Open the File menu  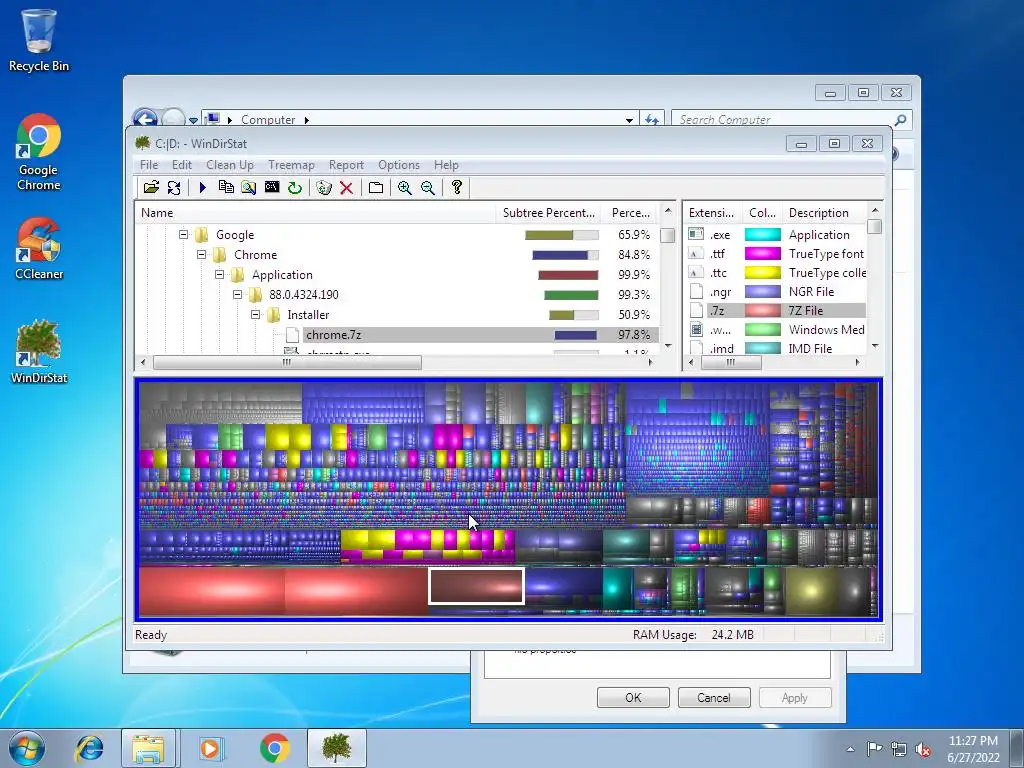click(149, 165)
